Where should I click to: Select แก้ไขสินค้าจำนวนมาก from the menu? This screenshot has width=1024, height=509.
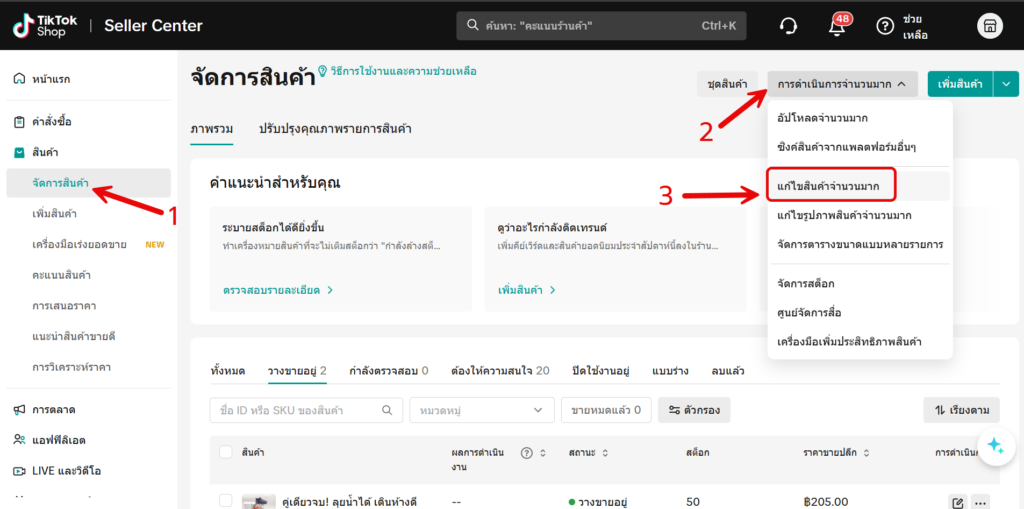pyautogui.click(x=829, y=185)
